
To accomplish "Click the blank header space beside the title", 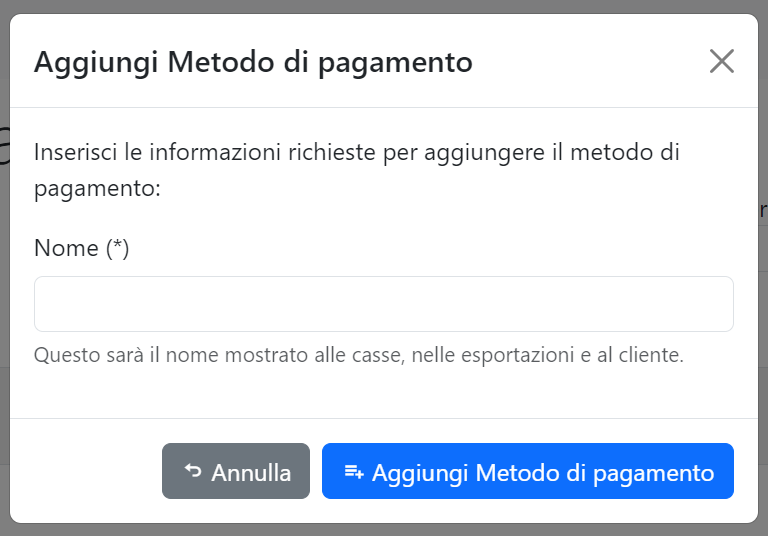I will coord(590,62).
